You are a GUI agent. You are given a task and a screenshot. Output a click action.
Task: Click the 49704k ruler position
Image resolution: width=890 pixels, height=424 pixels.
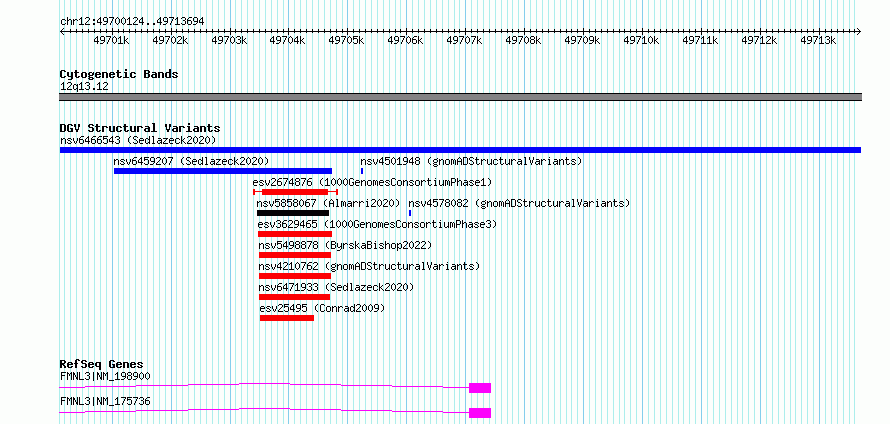click(x=288, y=41)
